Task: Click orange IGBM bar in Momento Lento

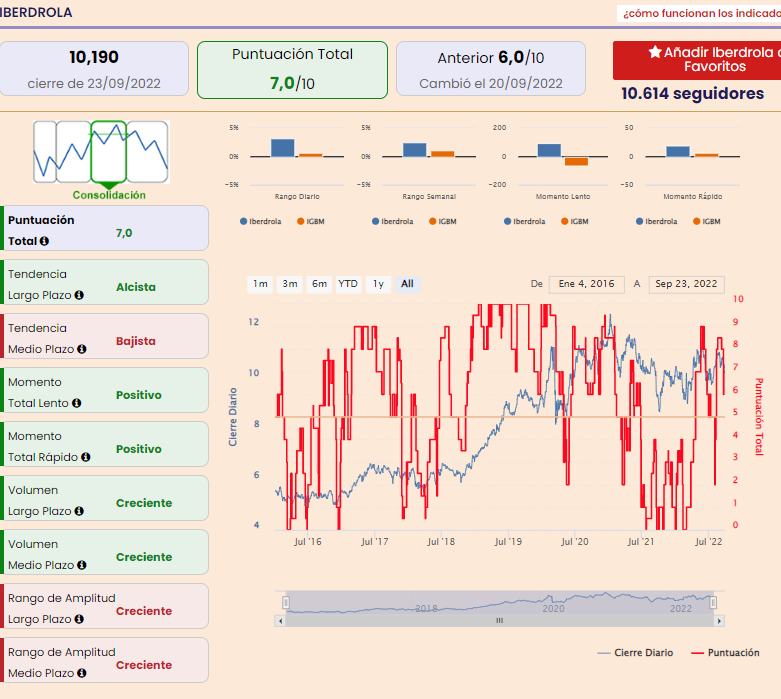Action: [x=576, y=161]
